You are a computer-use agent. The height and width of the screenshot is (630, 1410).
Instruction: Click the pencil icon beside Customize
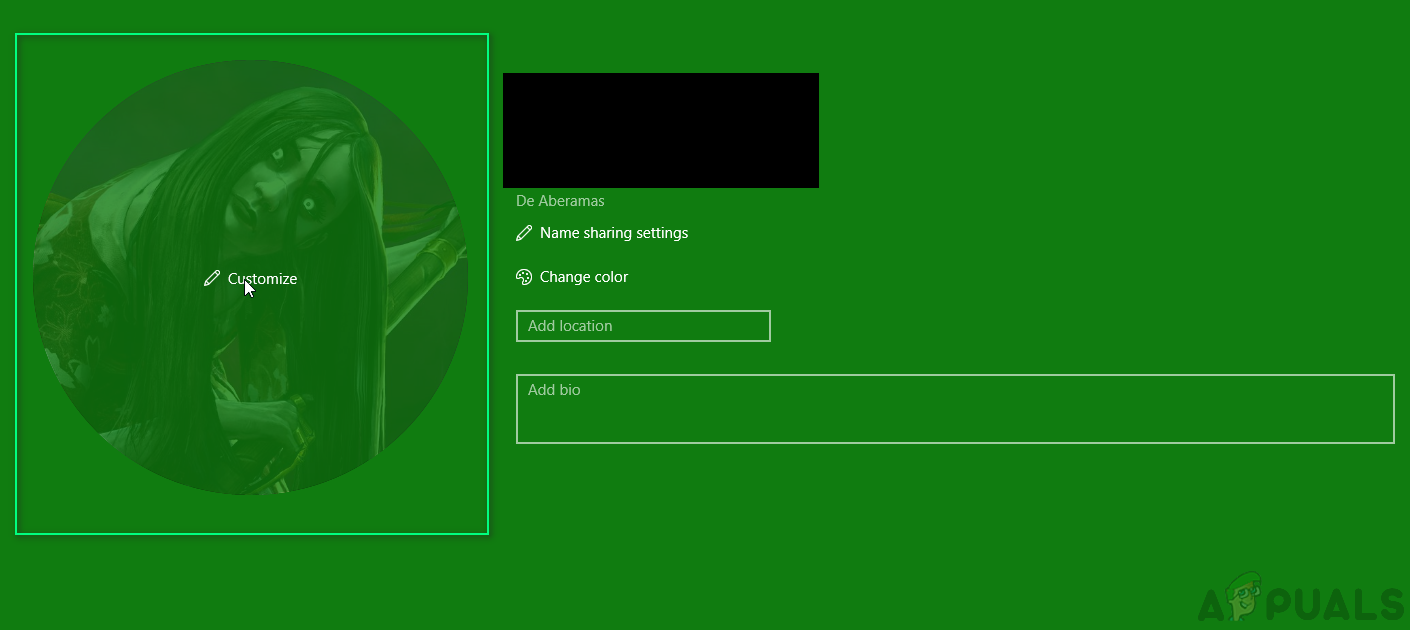click(211, 279)
